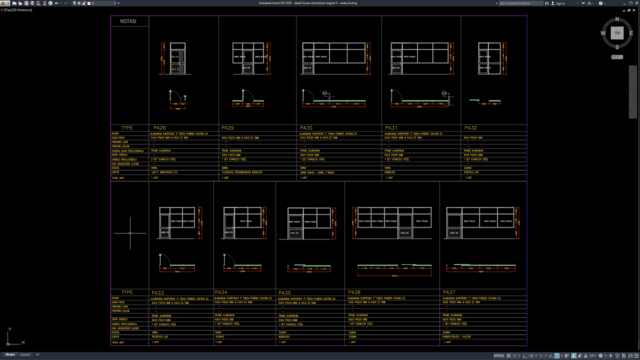This screenshot has height=360, width=640.
Task: Click the annotation monitor plus icon
Action: (x=611, y=356)
